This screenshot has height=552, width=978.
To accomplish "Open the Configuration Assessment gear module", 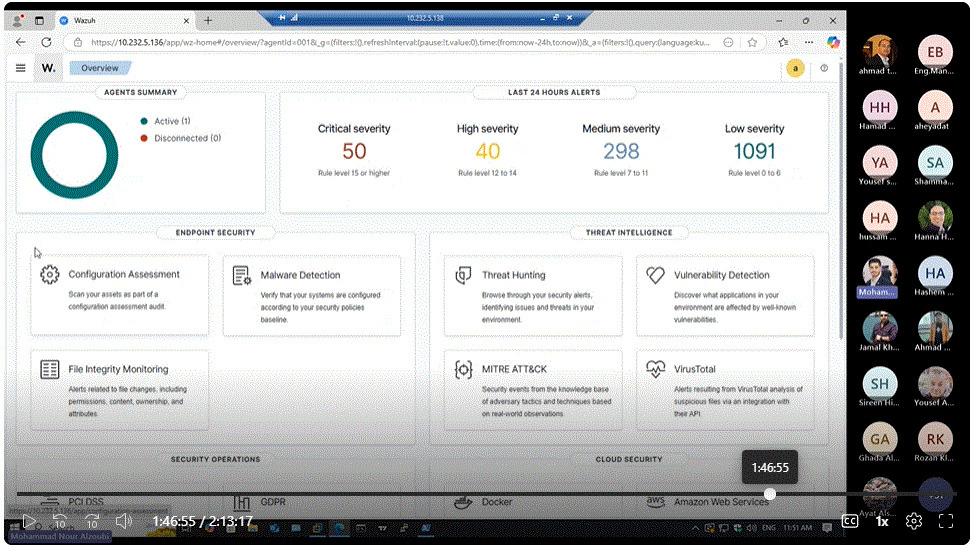I will pyautogui.click(x=50, y=275).
